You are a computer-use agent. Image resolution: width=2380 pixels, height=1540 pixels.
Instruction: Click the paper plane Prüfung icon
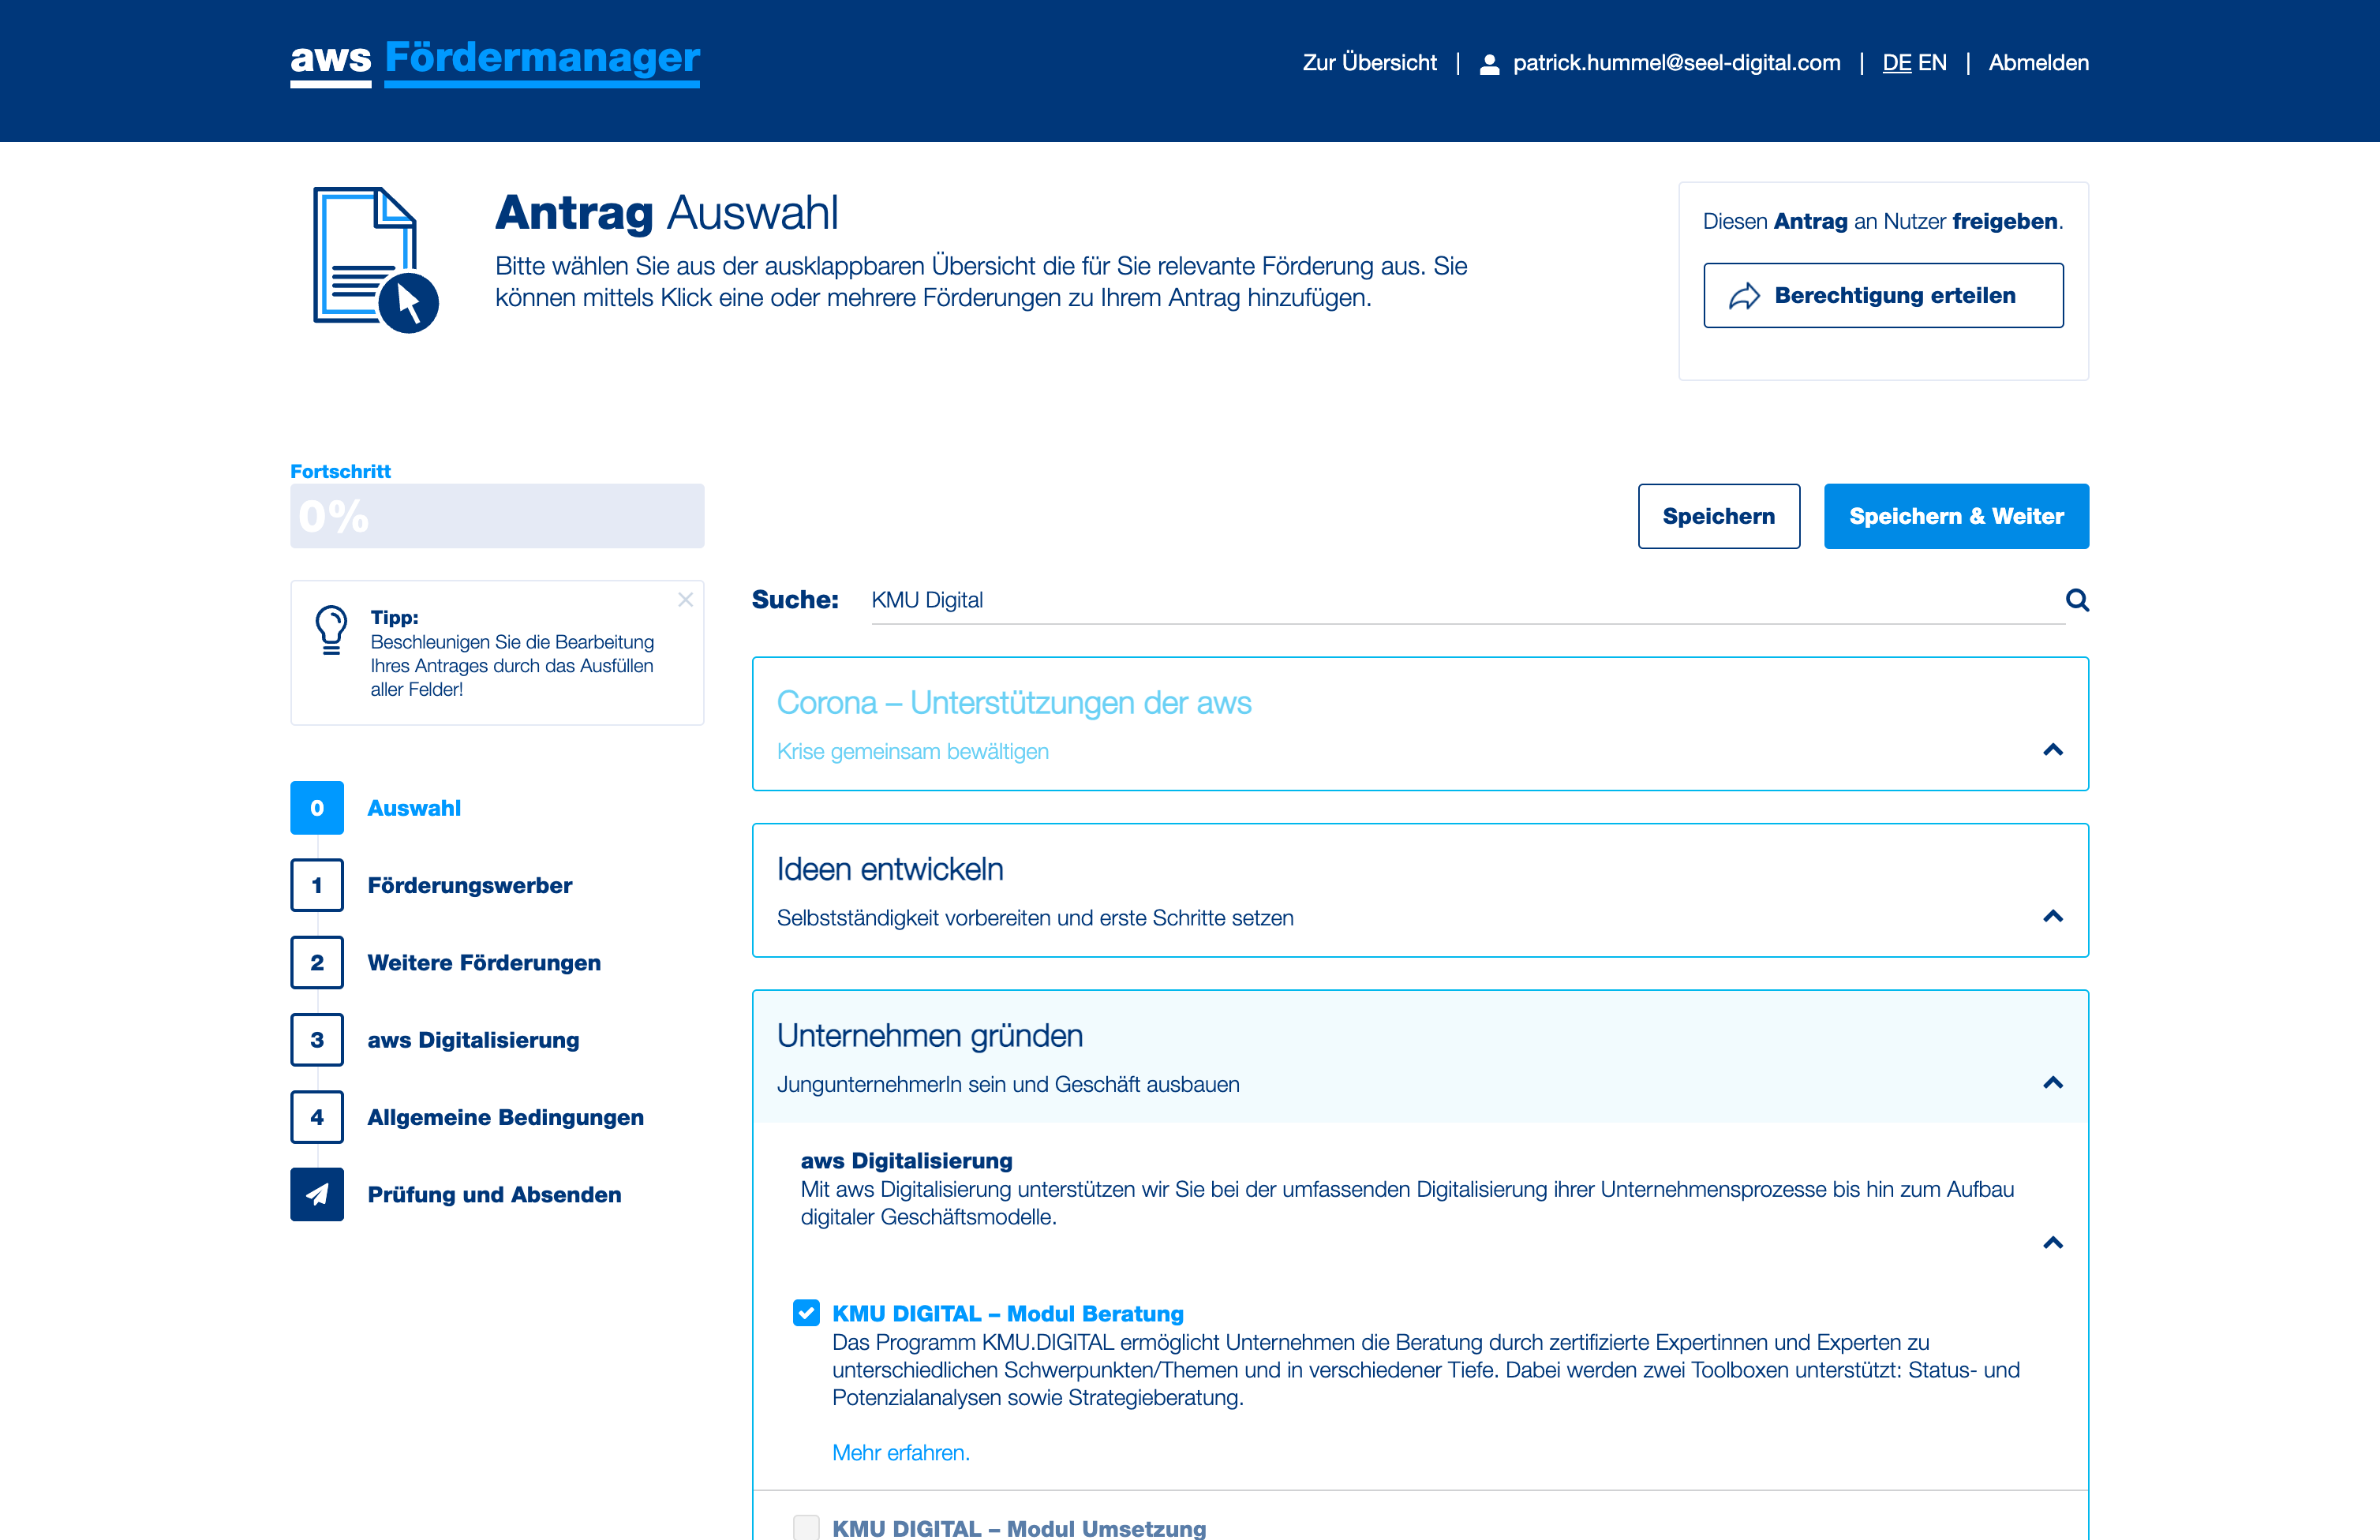click(x=317, y=1194)
